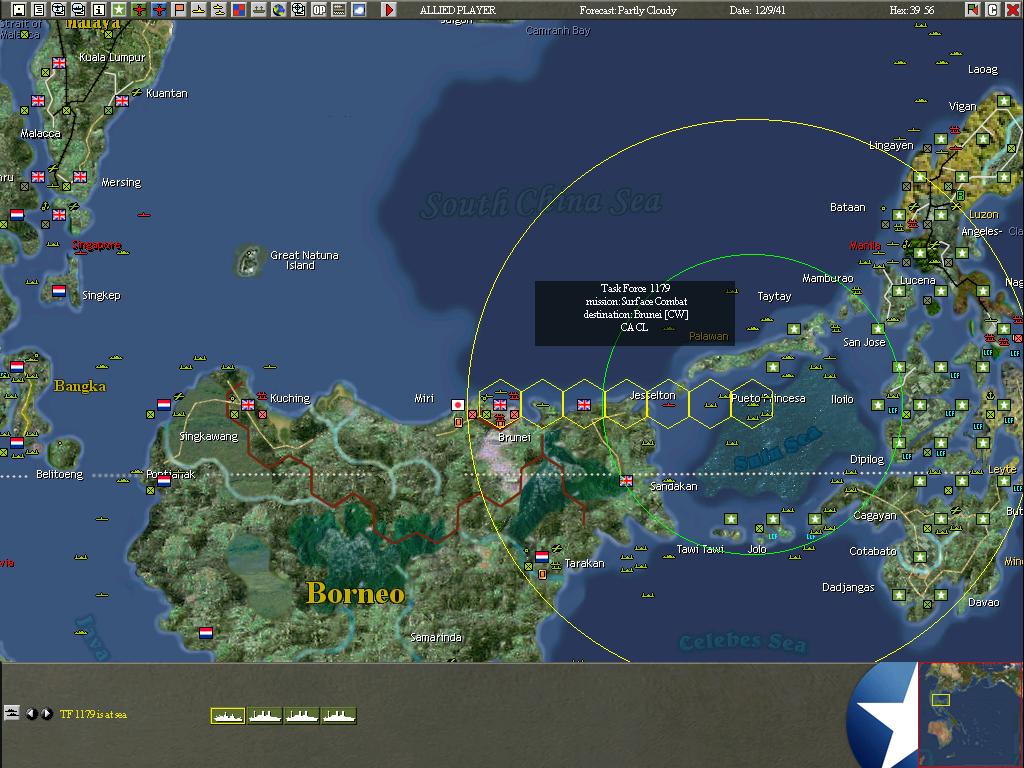Screen dimensions: 1024x768
Task: Click the green and red flag icon
Action: (x=972, y=9)
